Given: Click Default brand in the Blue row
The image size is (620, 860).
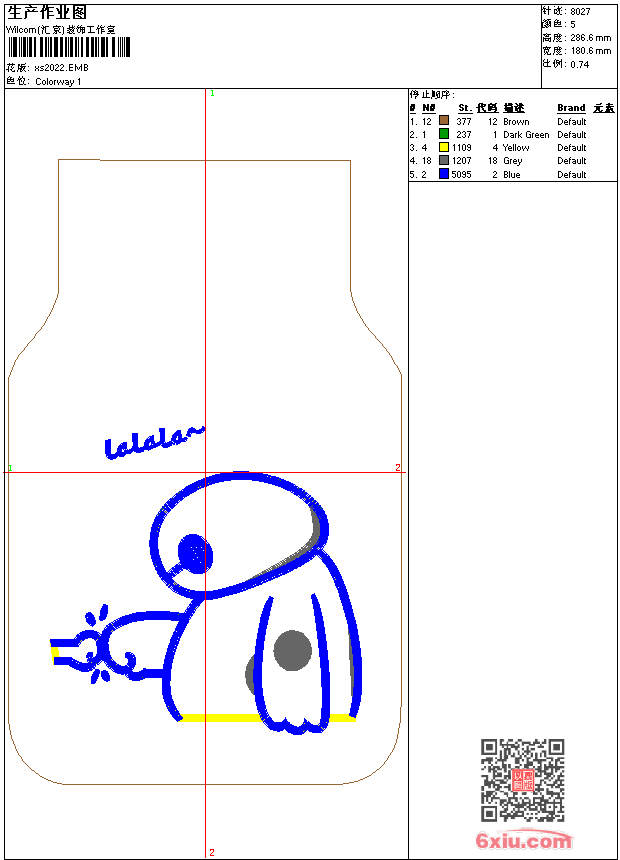Looking at the screenshot, I should (x=572, y=175).
